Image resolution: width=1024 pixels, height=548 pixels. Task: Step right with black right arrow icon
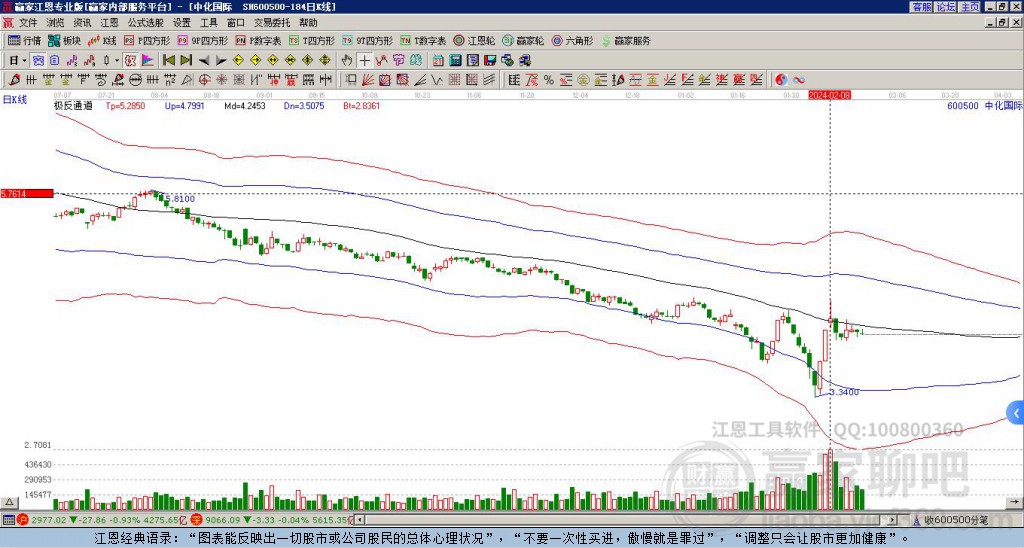(x=221, y=61)
